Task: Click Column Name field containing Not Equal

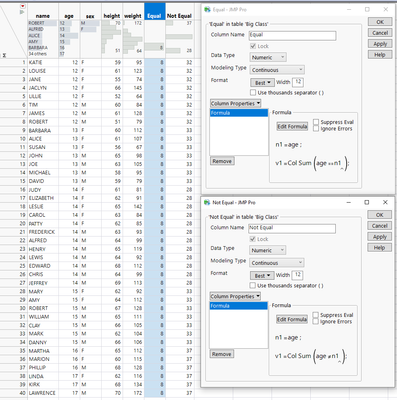Action: [292, 228]
